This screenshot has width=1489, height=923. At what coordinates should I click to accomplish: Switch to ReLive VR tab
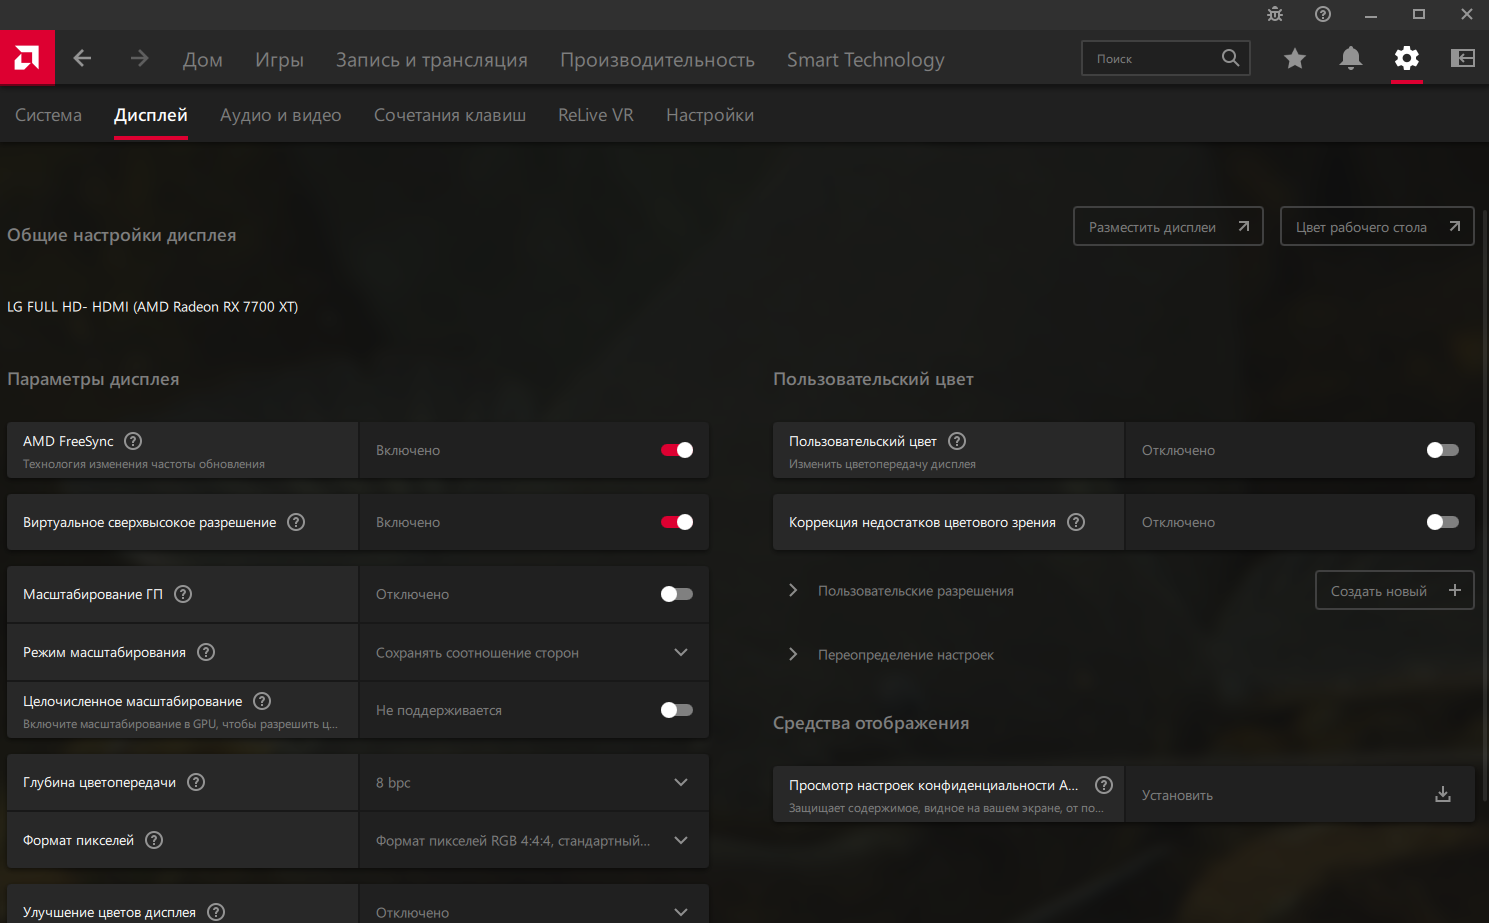pyautogui.click(x=596, y=115)
